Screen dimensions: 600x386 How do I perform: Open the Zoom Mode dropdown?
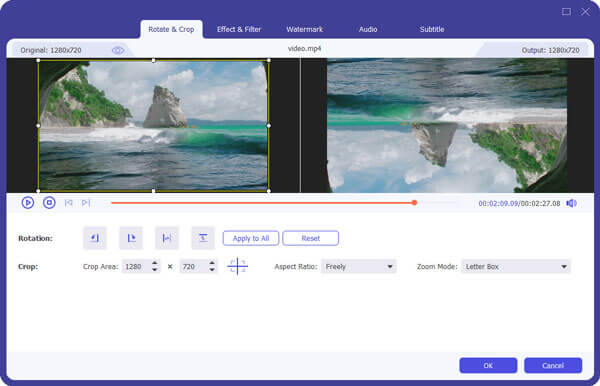point(516,267)
